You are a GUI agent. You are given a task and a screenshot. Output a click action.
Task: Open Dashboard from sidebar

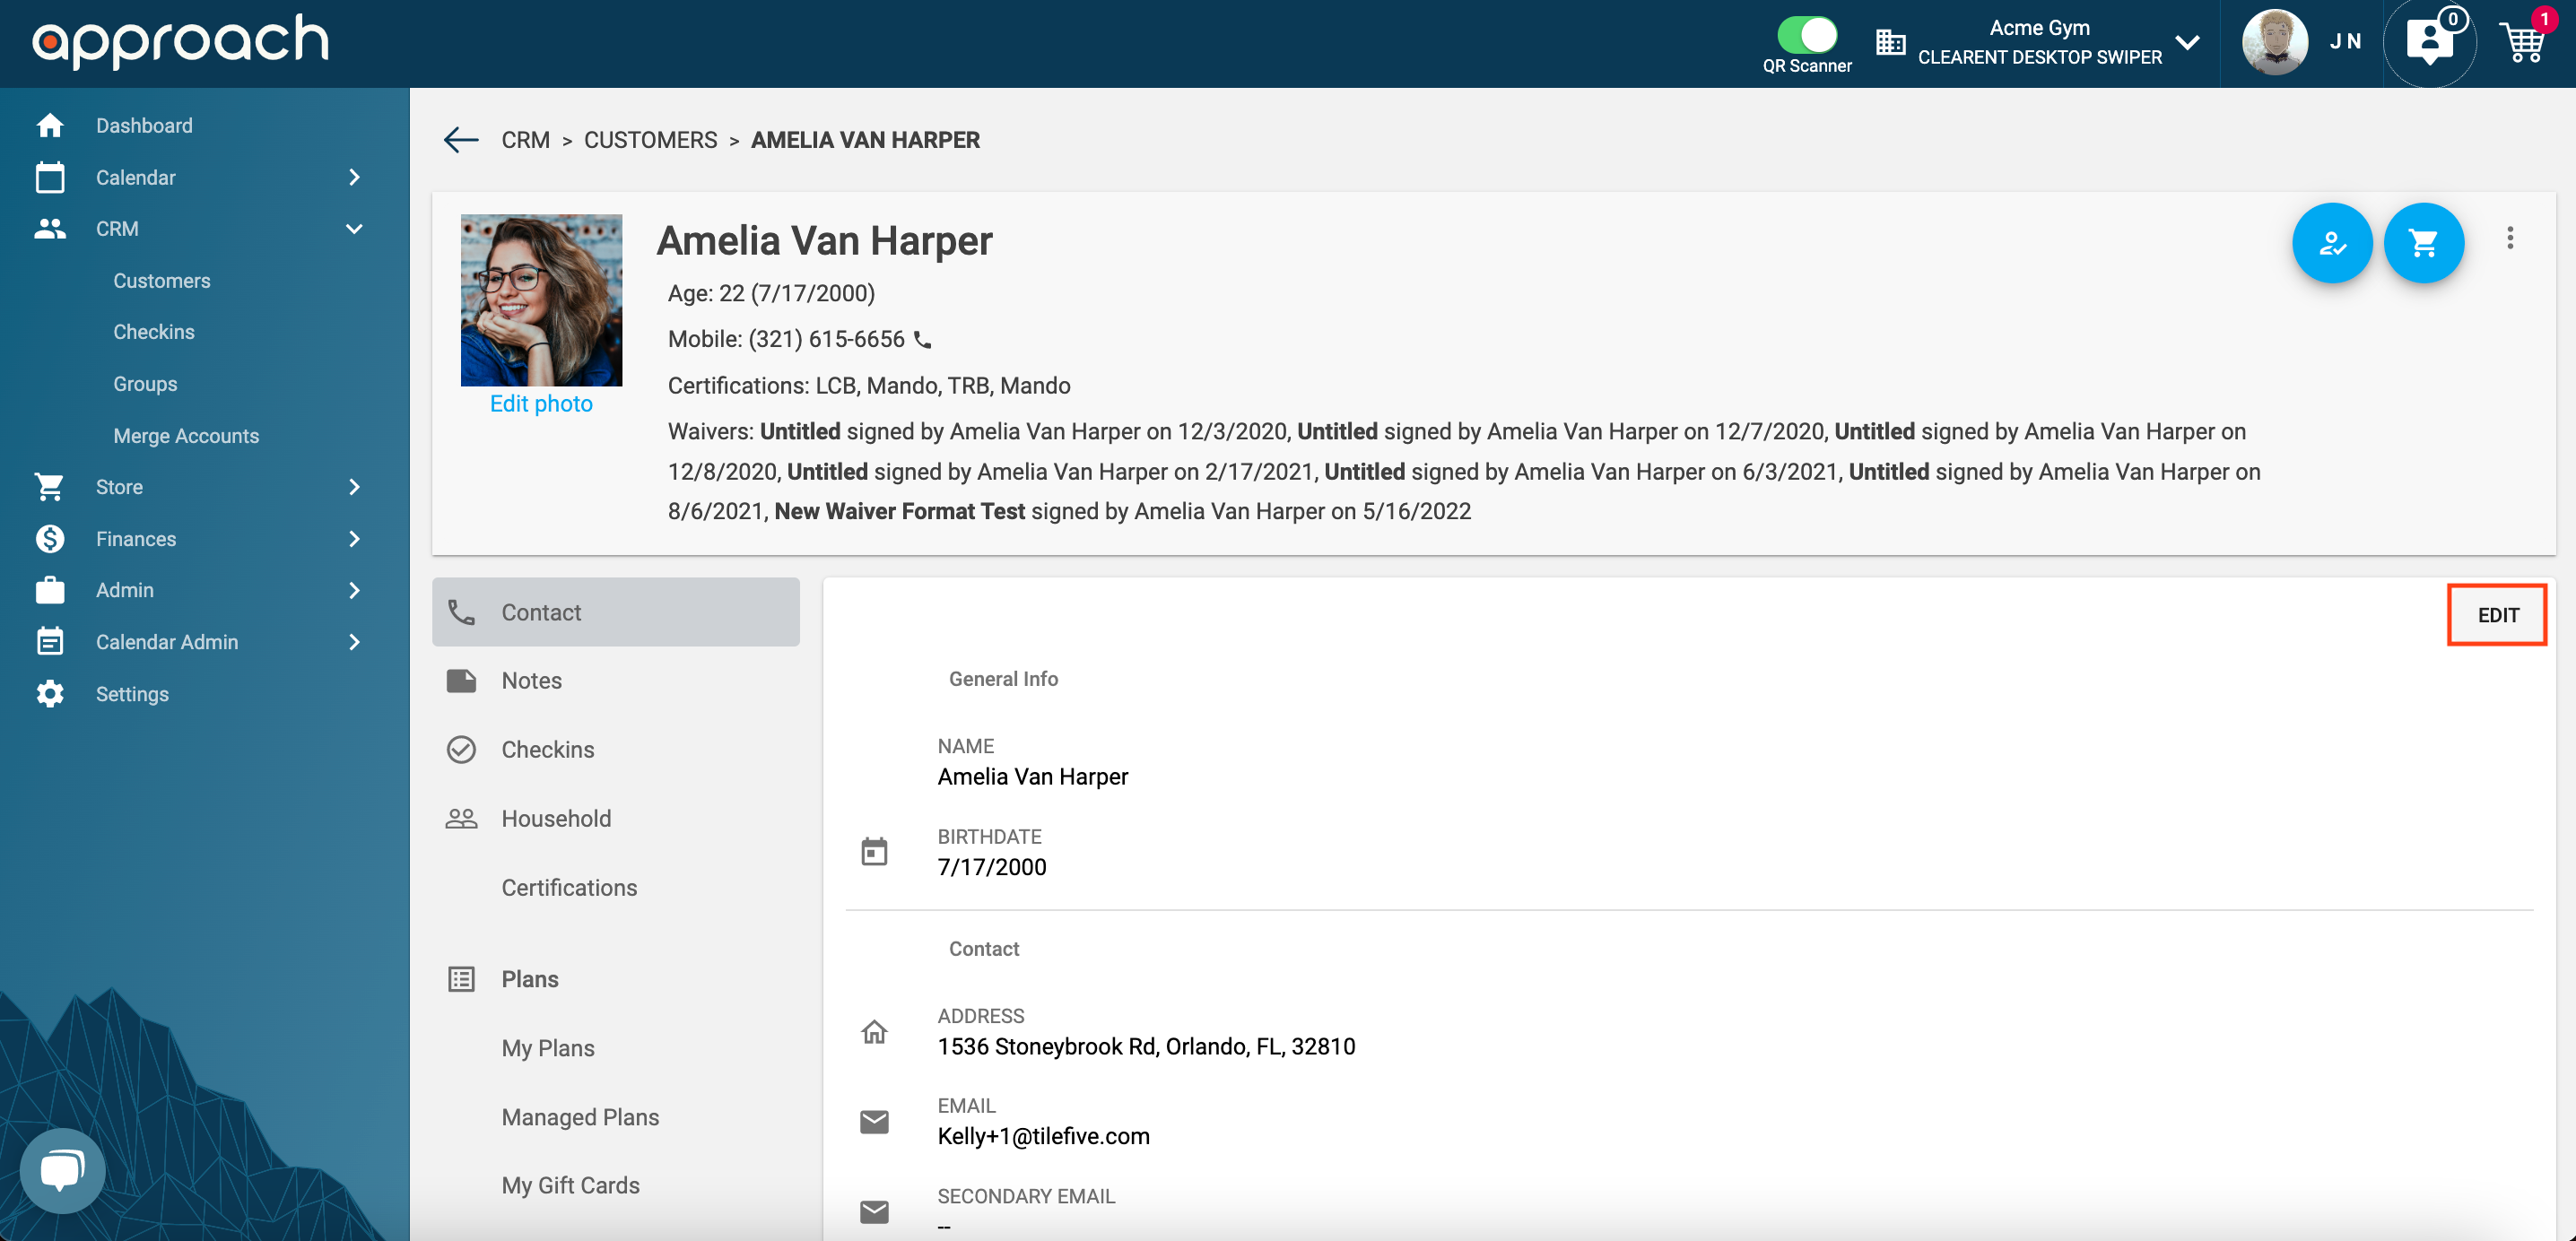[x=144, y=125]
